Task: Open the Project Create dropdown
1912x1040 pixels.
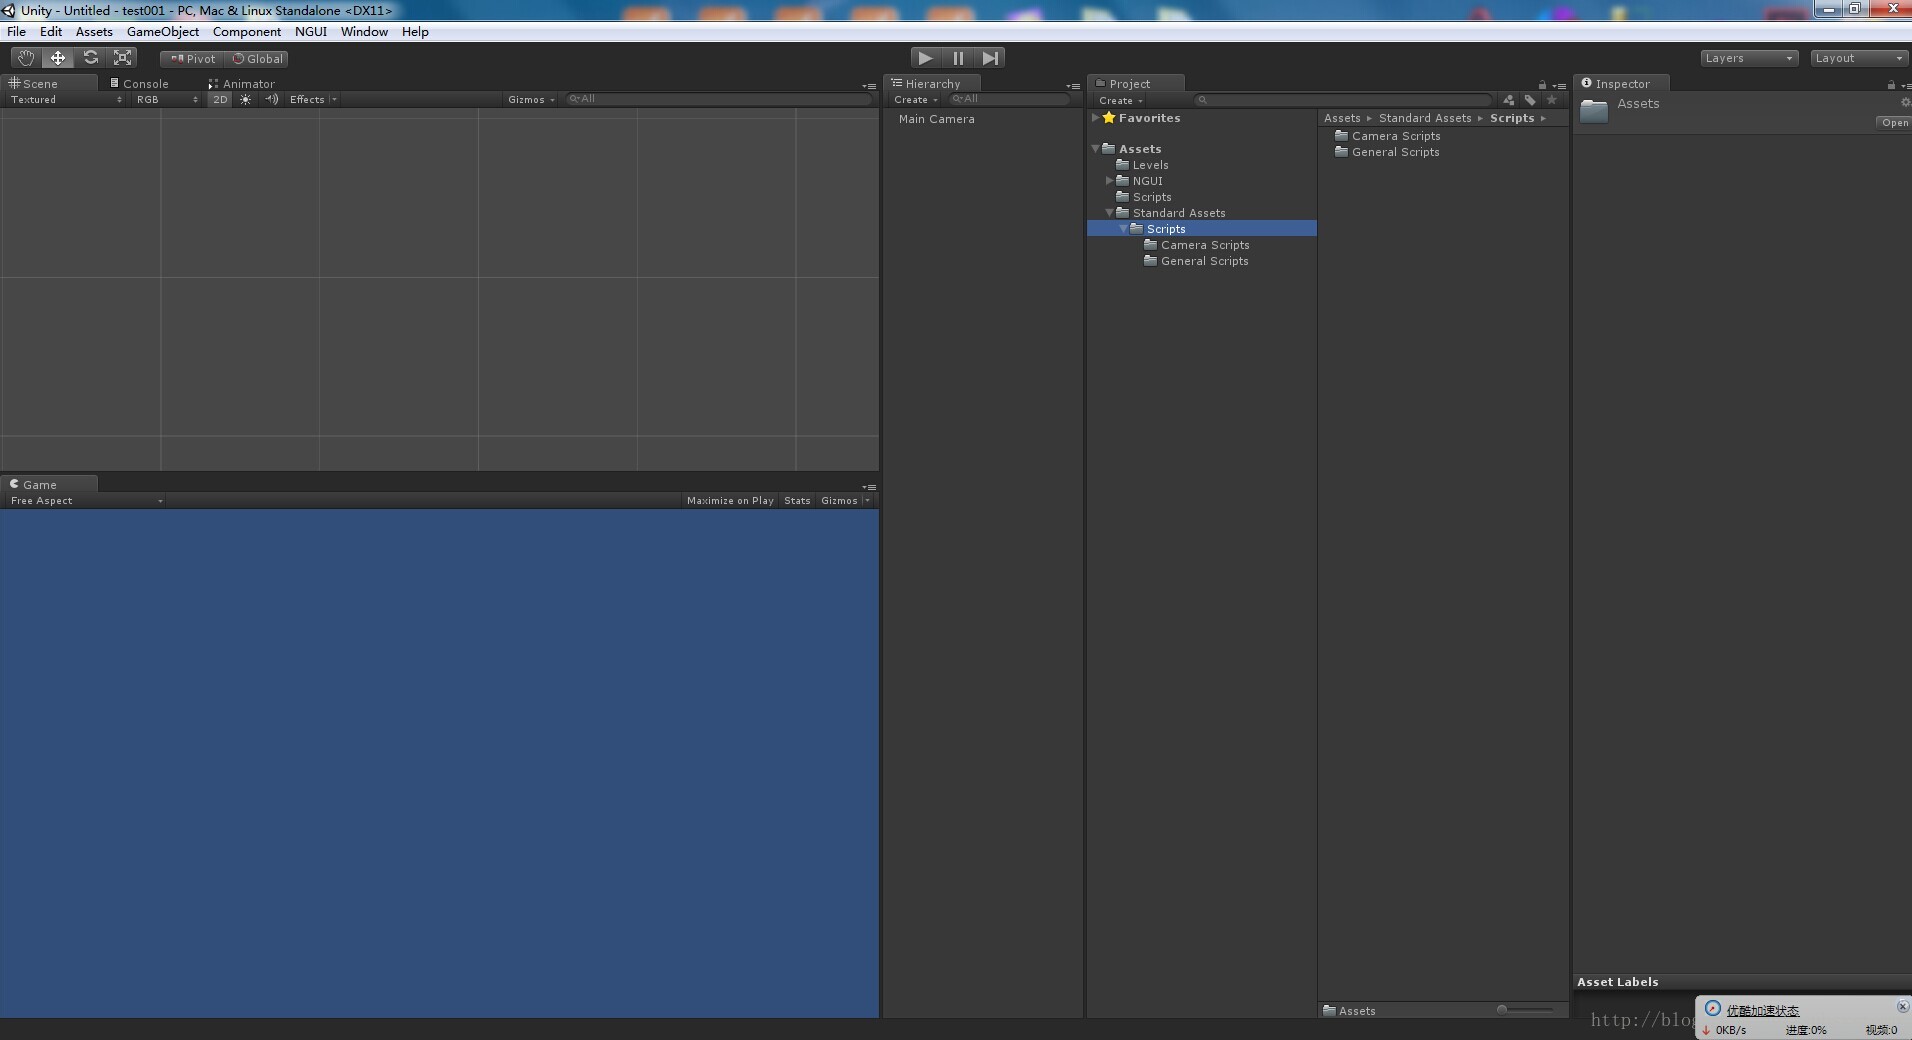Action: pos(1121,101)
